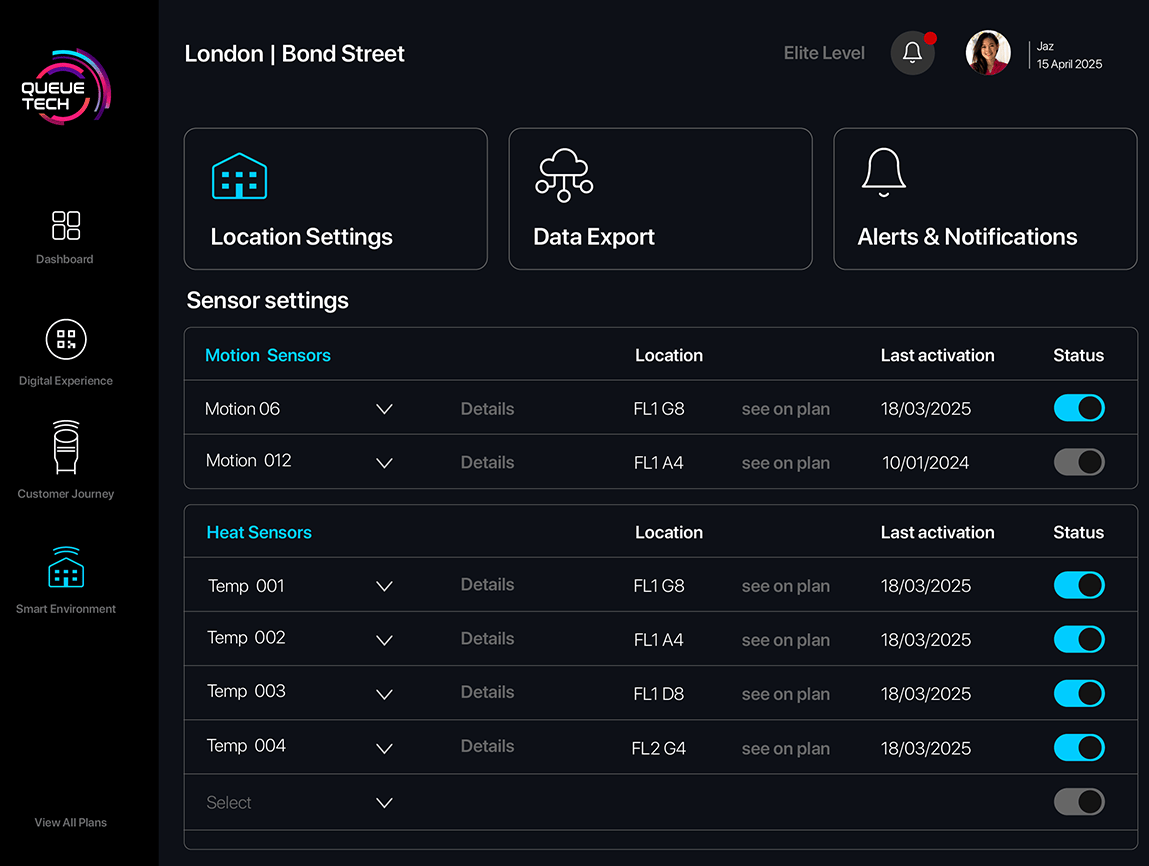Turn off Temp 003 status toggle

pyautogui.click(x=1079, y=693)
